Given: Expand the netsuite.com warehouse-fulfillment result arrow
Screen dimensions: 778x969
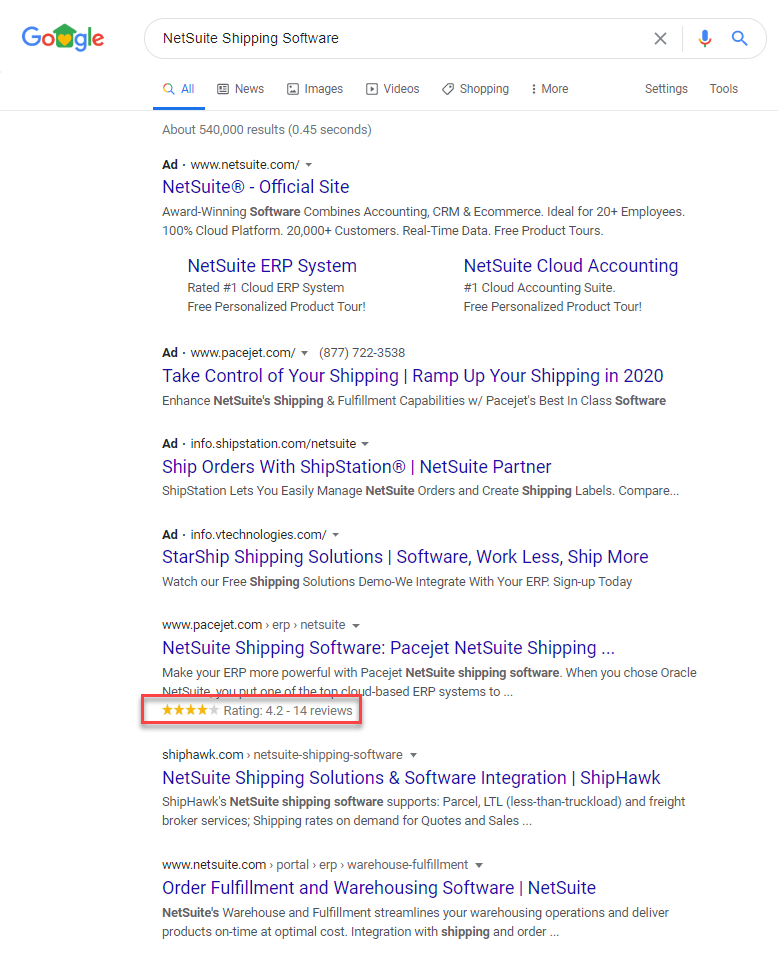Looking at the screenshot, I should (479, 865).
